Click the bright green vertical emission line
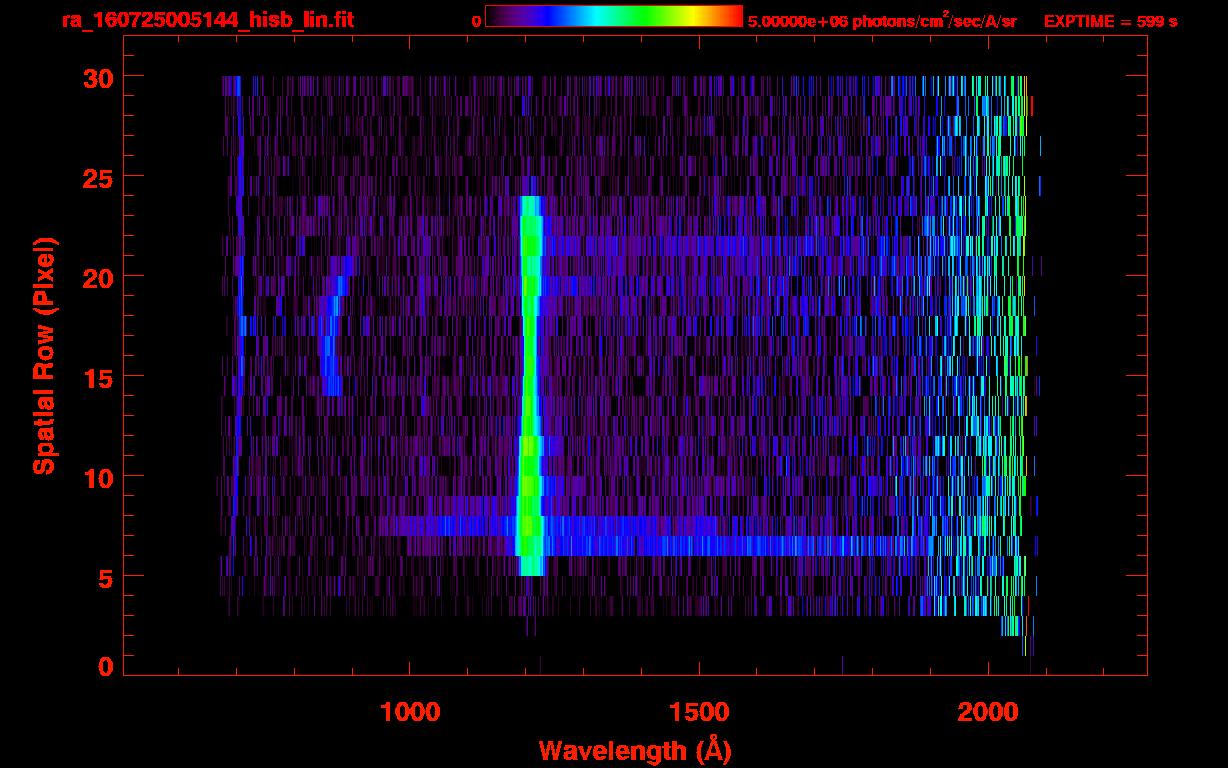Image resolution: width=1228 pixels, height=768 pixels. click(529, 380)
